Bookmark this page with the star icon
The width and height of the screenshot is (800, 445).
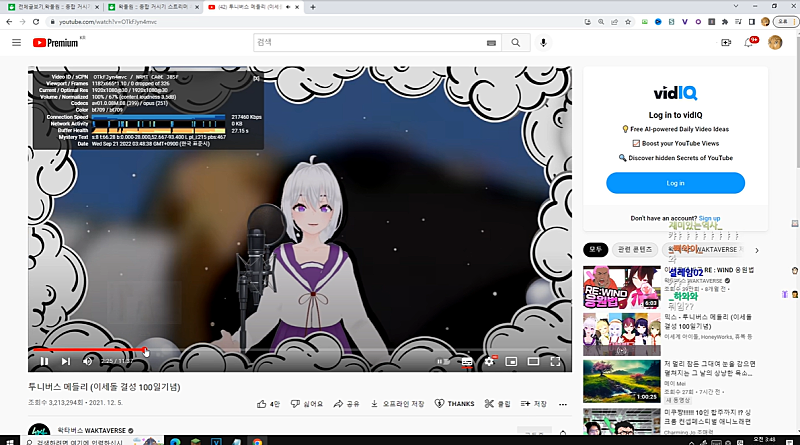click(x=628, y=22)
